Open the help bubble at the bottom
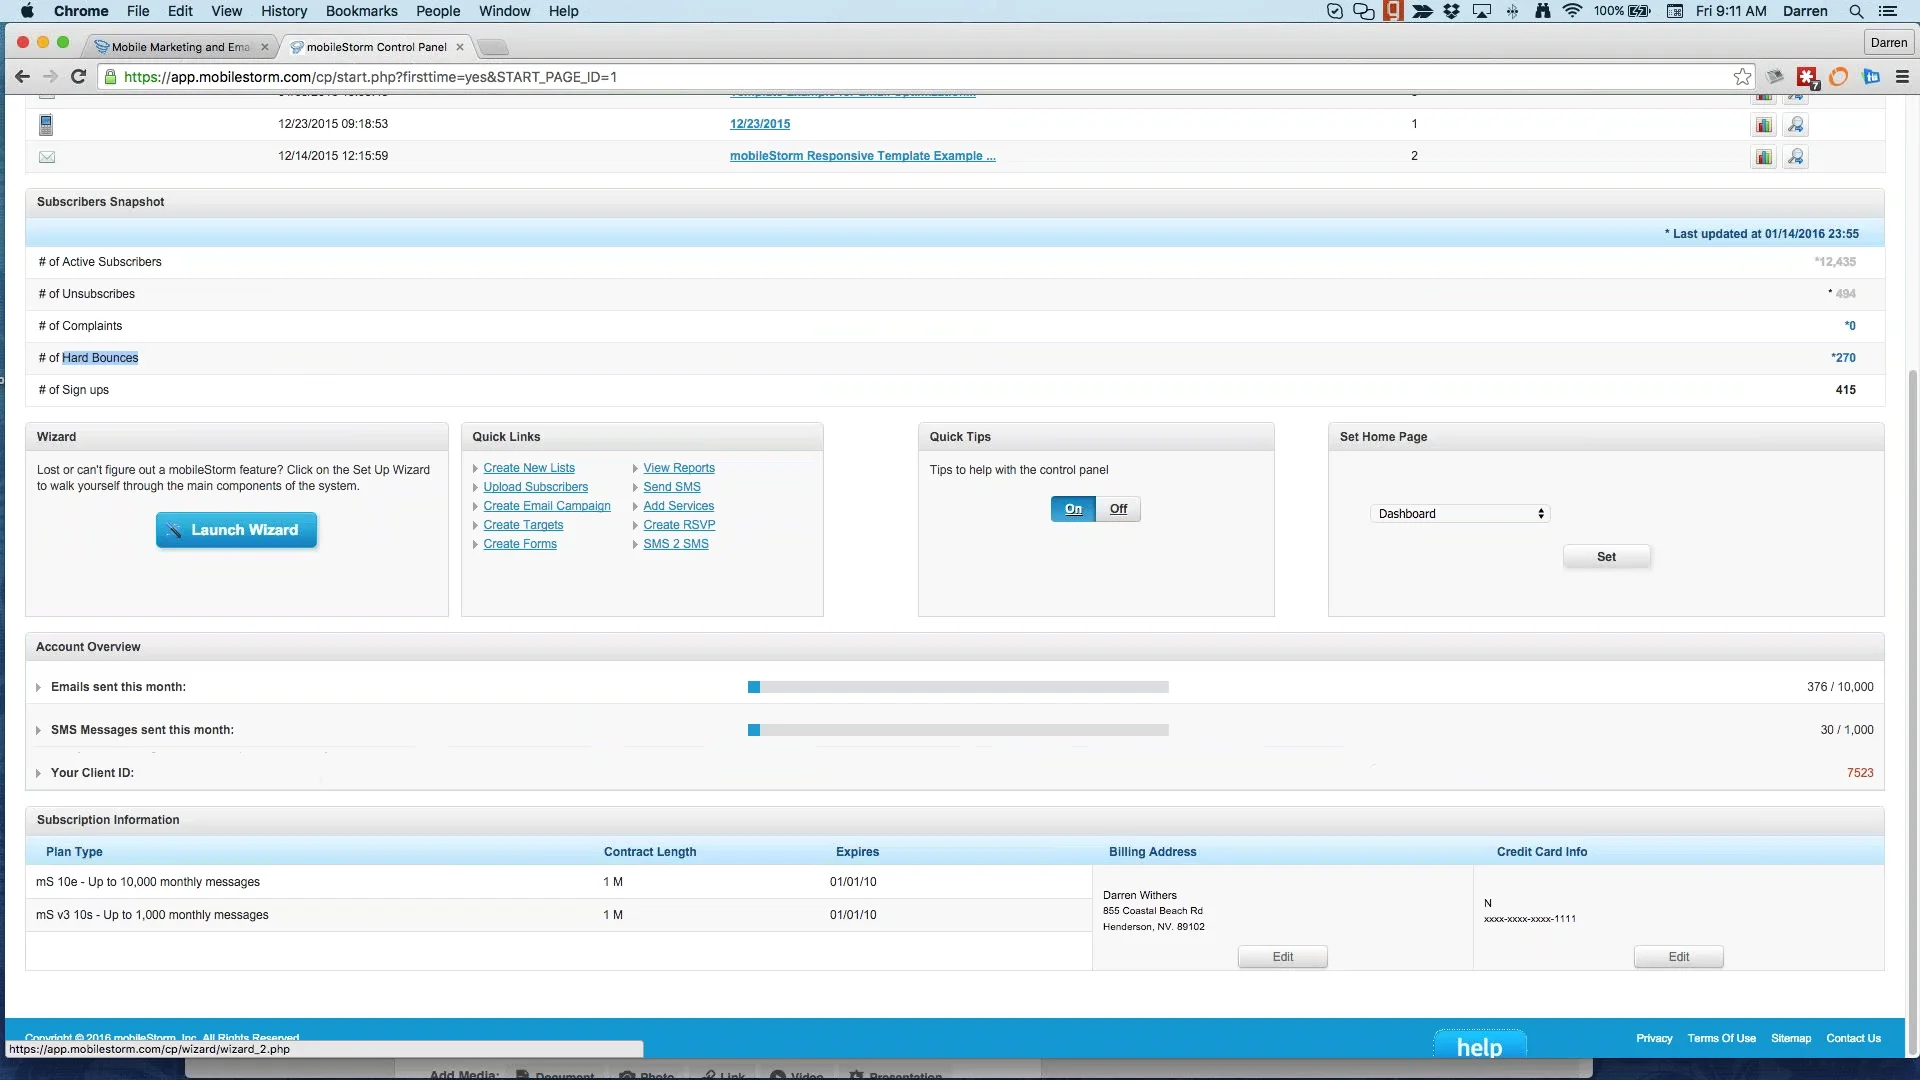The width and height of the screenshot is (1920, 1080). point(1479,1046)
